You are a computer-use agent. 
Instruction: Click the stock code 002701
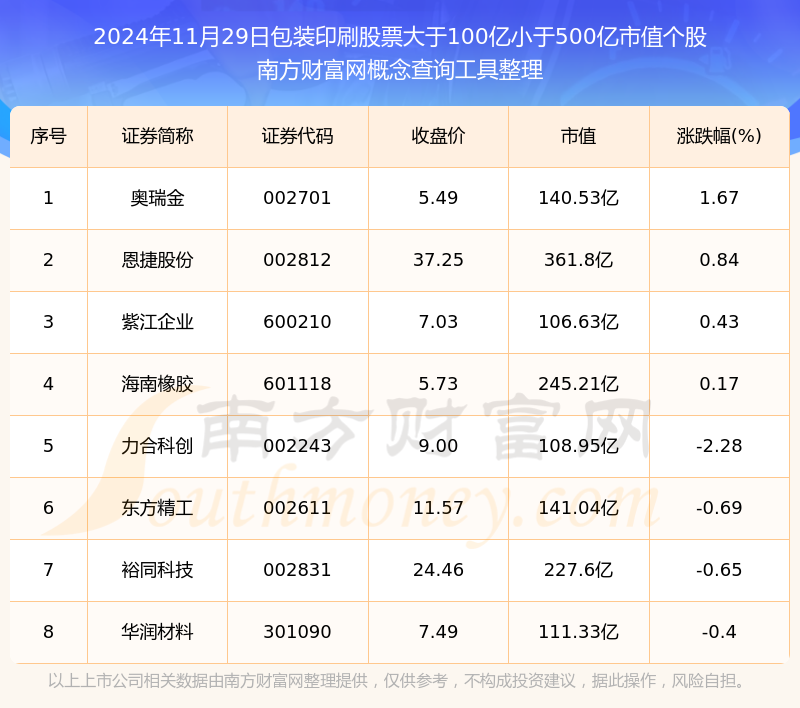[x=297, y=198]
